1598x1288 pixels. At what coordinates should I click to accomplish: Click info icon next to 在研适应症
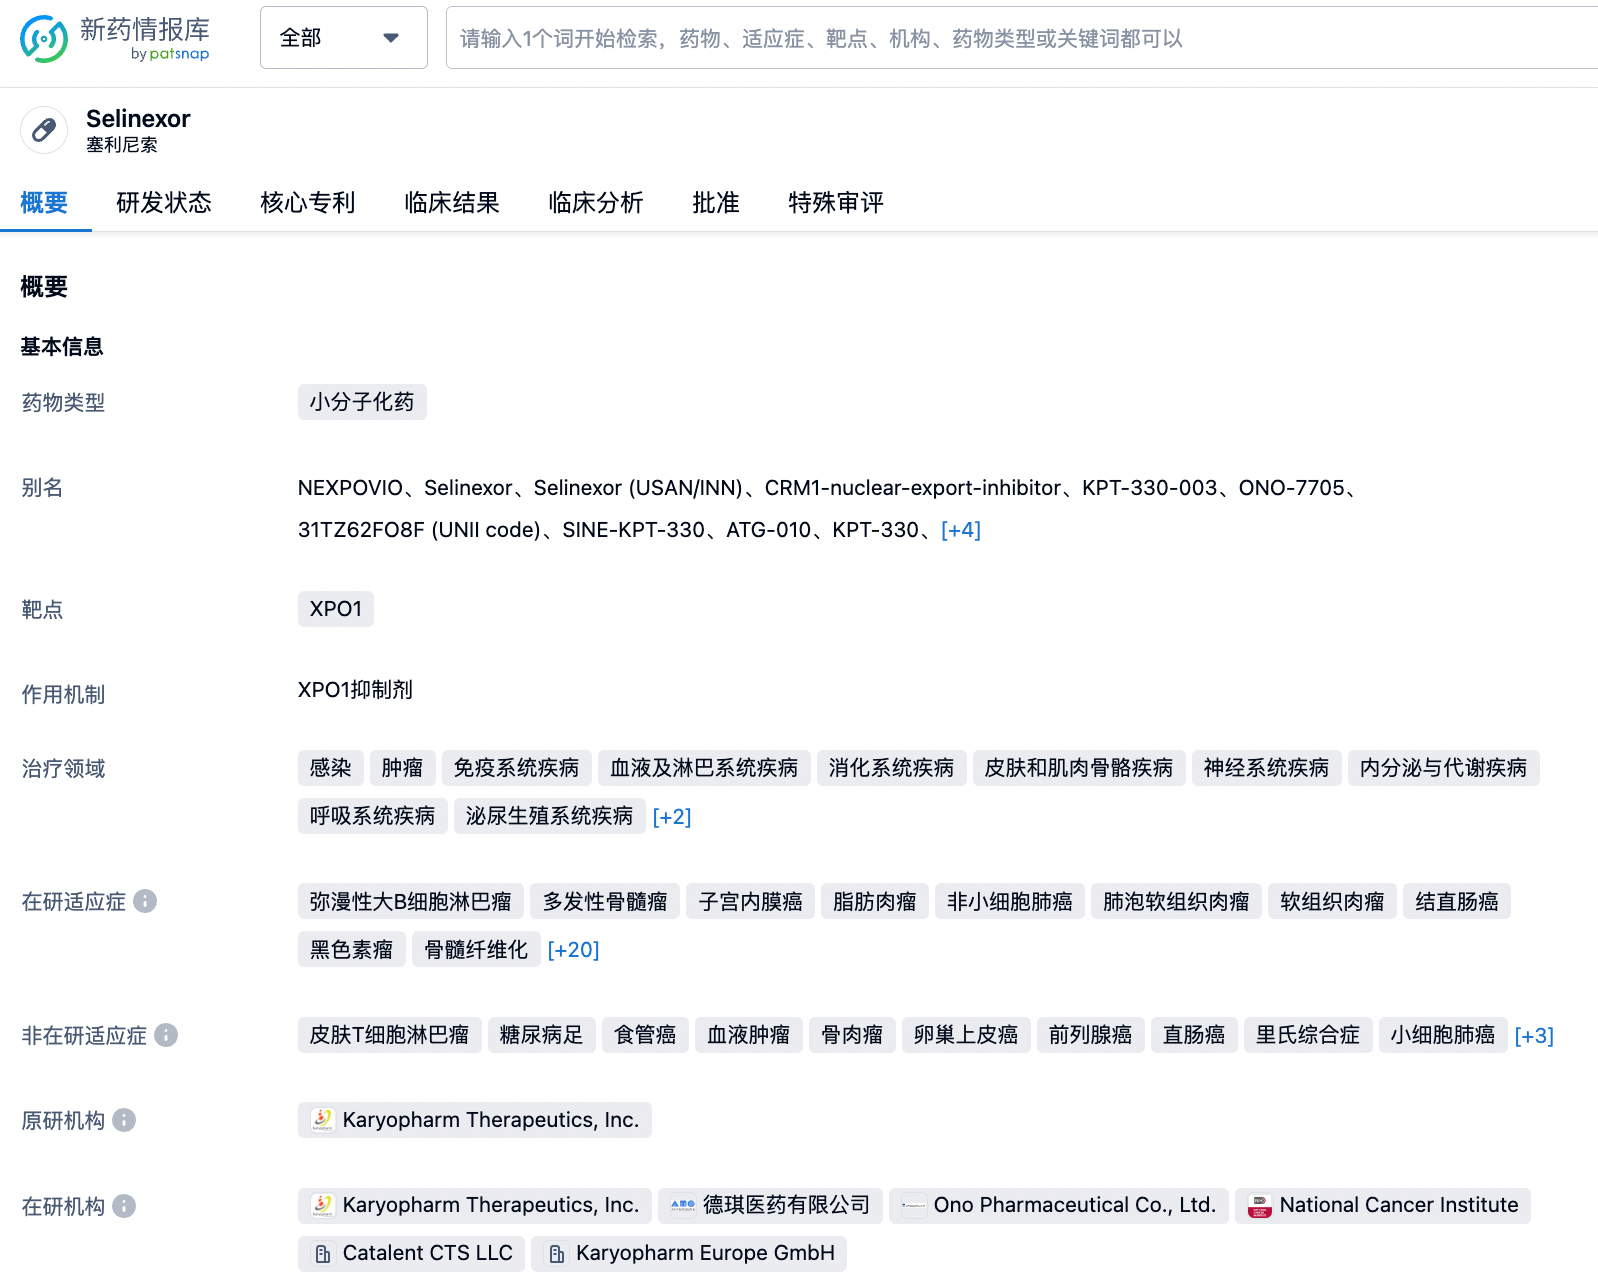[x=145, y=901]
